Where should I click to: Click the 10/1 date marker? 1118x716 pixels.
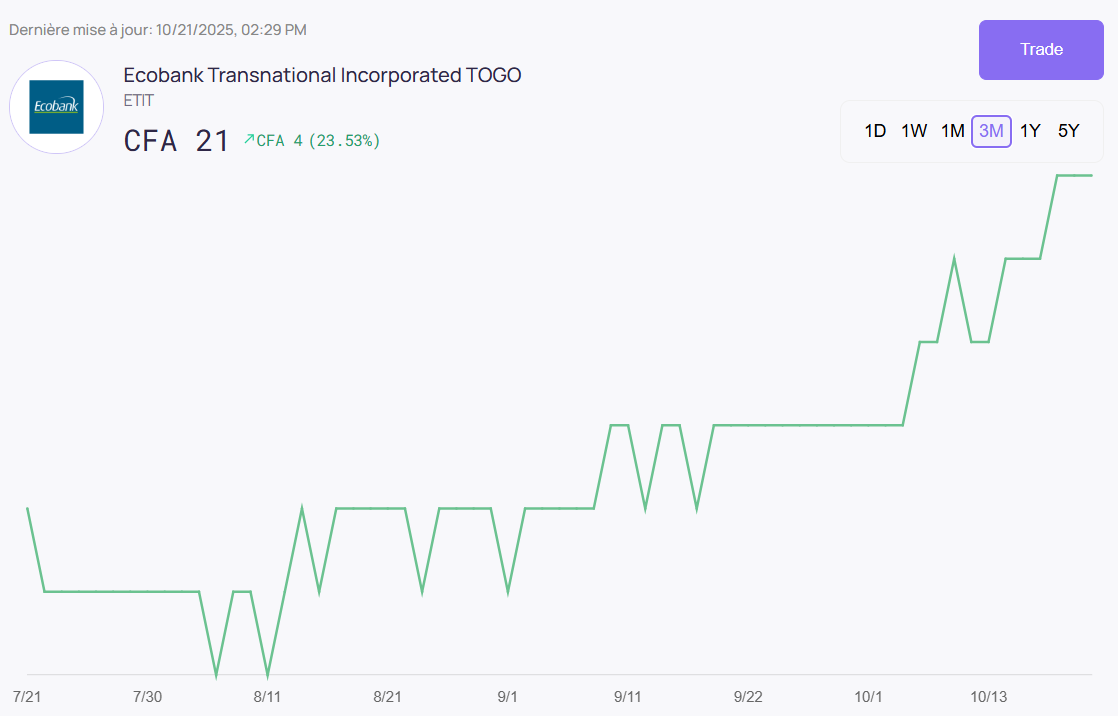(x=868, y=696)
